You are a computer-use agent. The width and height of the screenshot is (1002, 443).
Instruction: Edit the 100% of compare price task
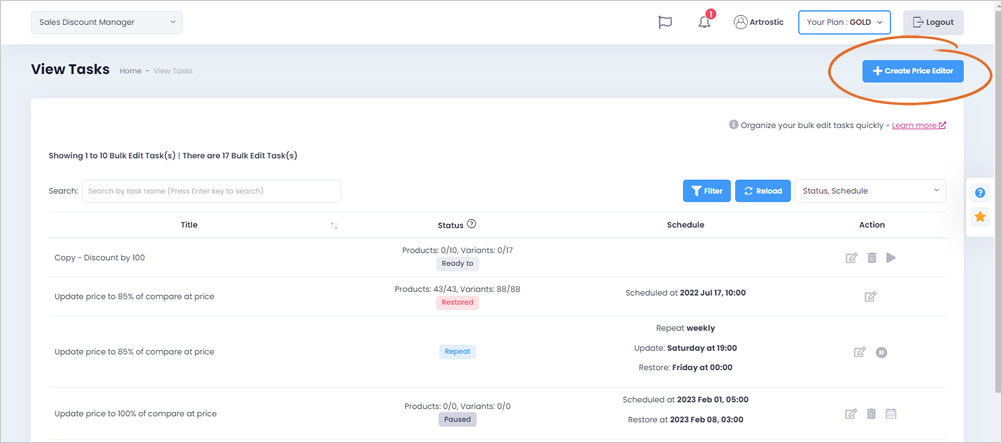coord(851,414)
